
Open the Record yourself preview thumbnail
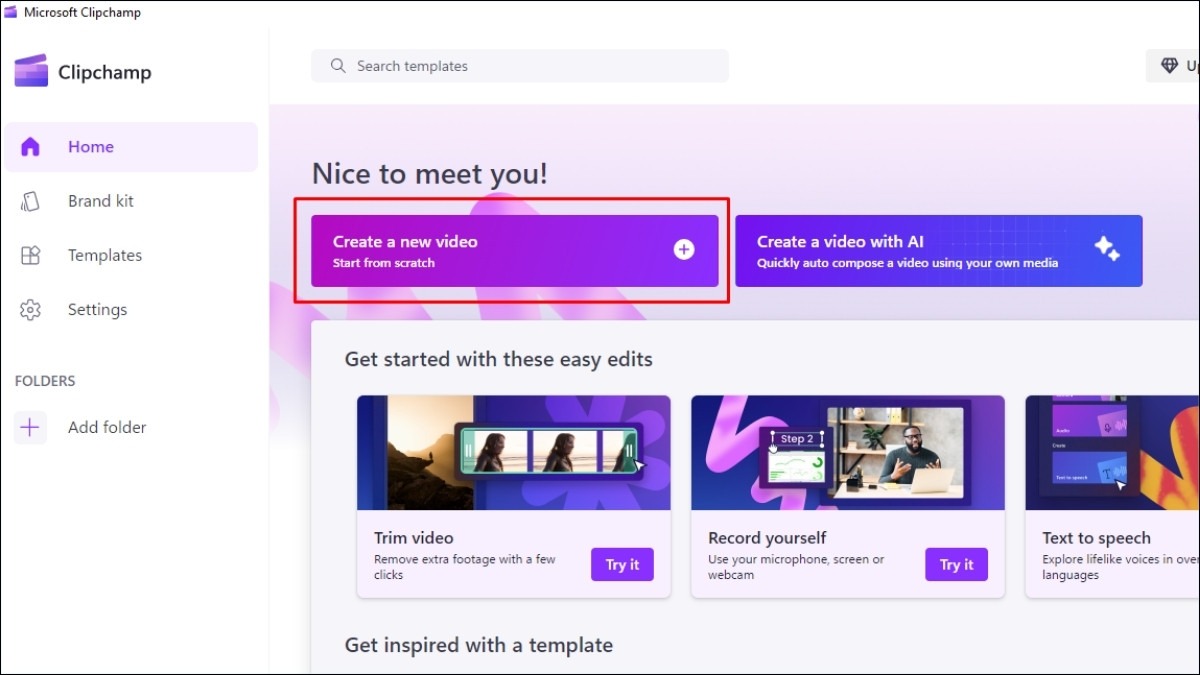pos(848,452)
